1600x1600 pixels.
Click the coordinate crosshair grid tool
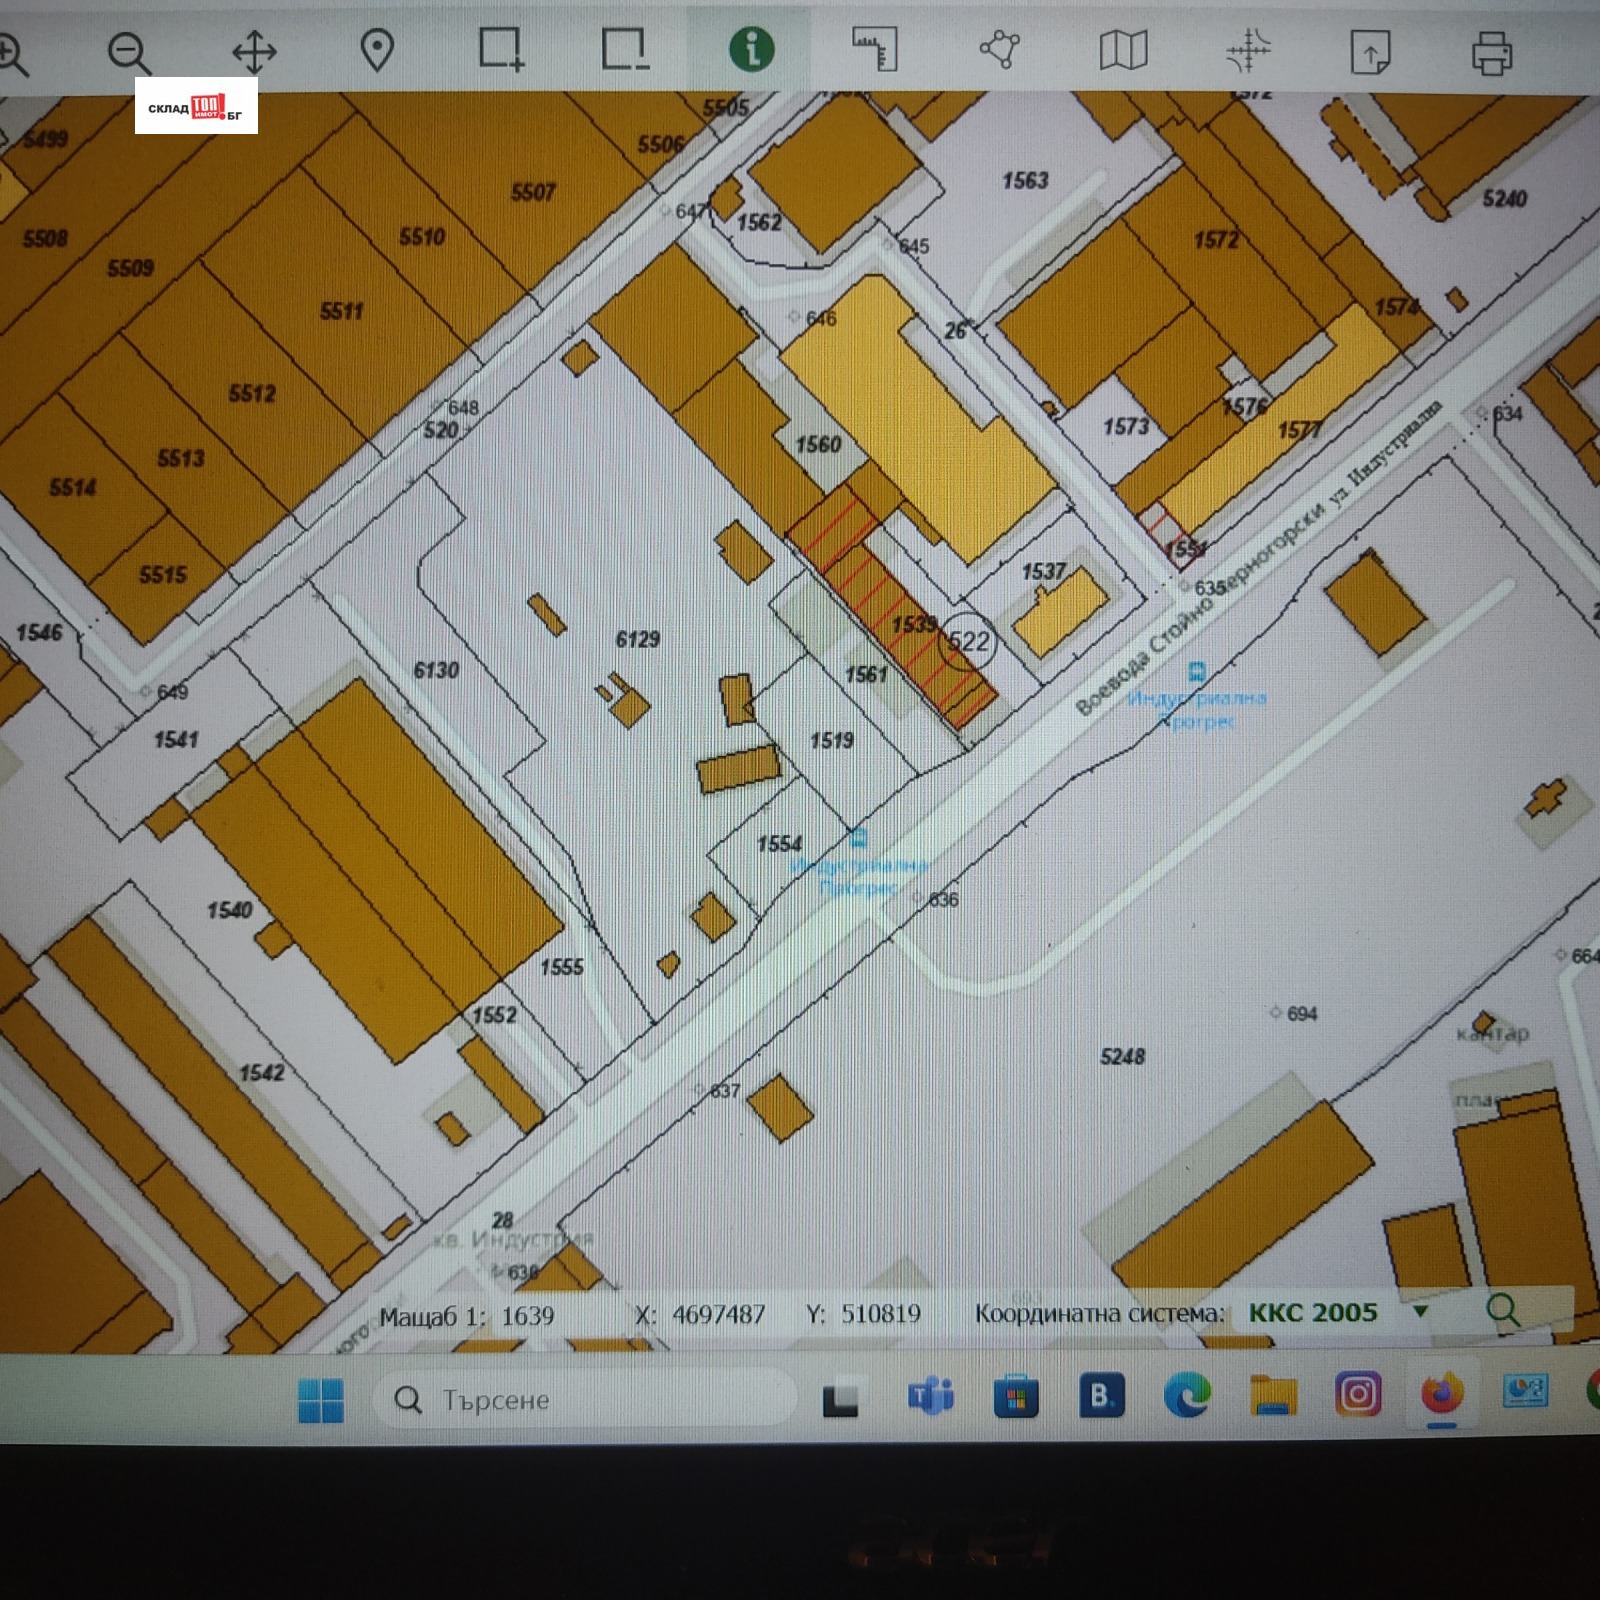pyautogui.click(x=1247, y=50)
